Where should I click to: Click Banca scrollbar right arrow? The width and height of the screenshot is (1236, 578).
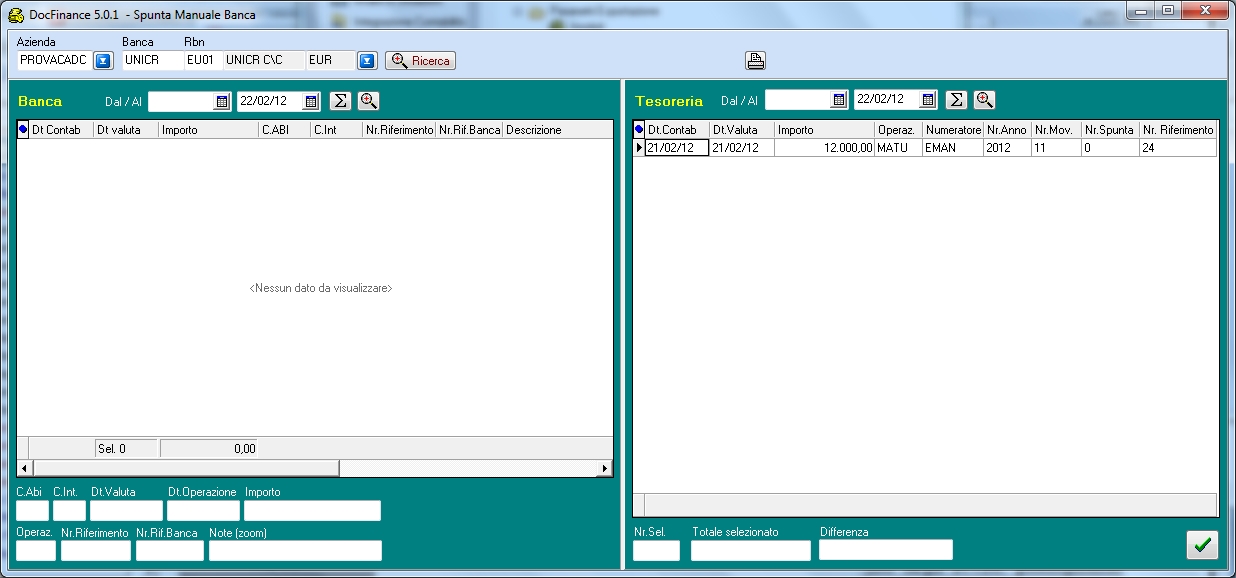pos(605,468)
